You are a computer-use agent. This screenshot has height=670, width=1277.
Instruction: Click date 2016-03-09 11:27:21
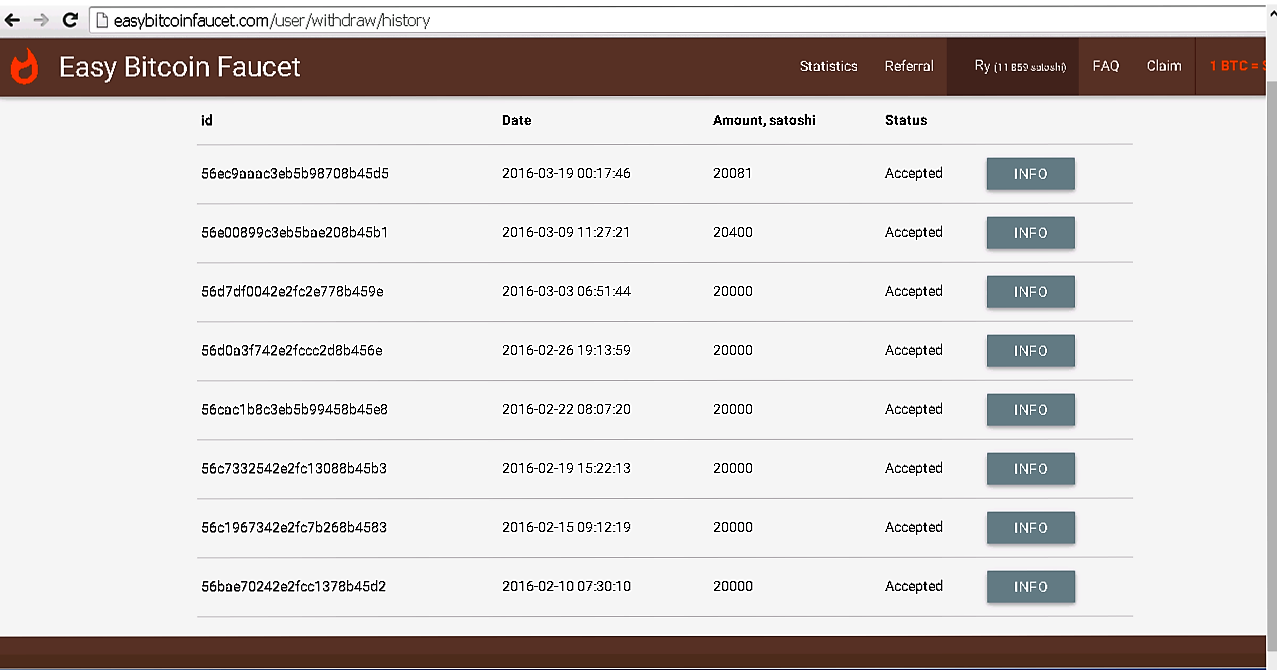point(566,232)
